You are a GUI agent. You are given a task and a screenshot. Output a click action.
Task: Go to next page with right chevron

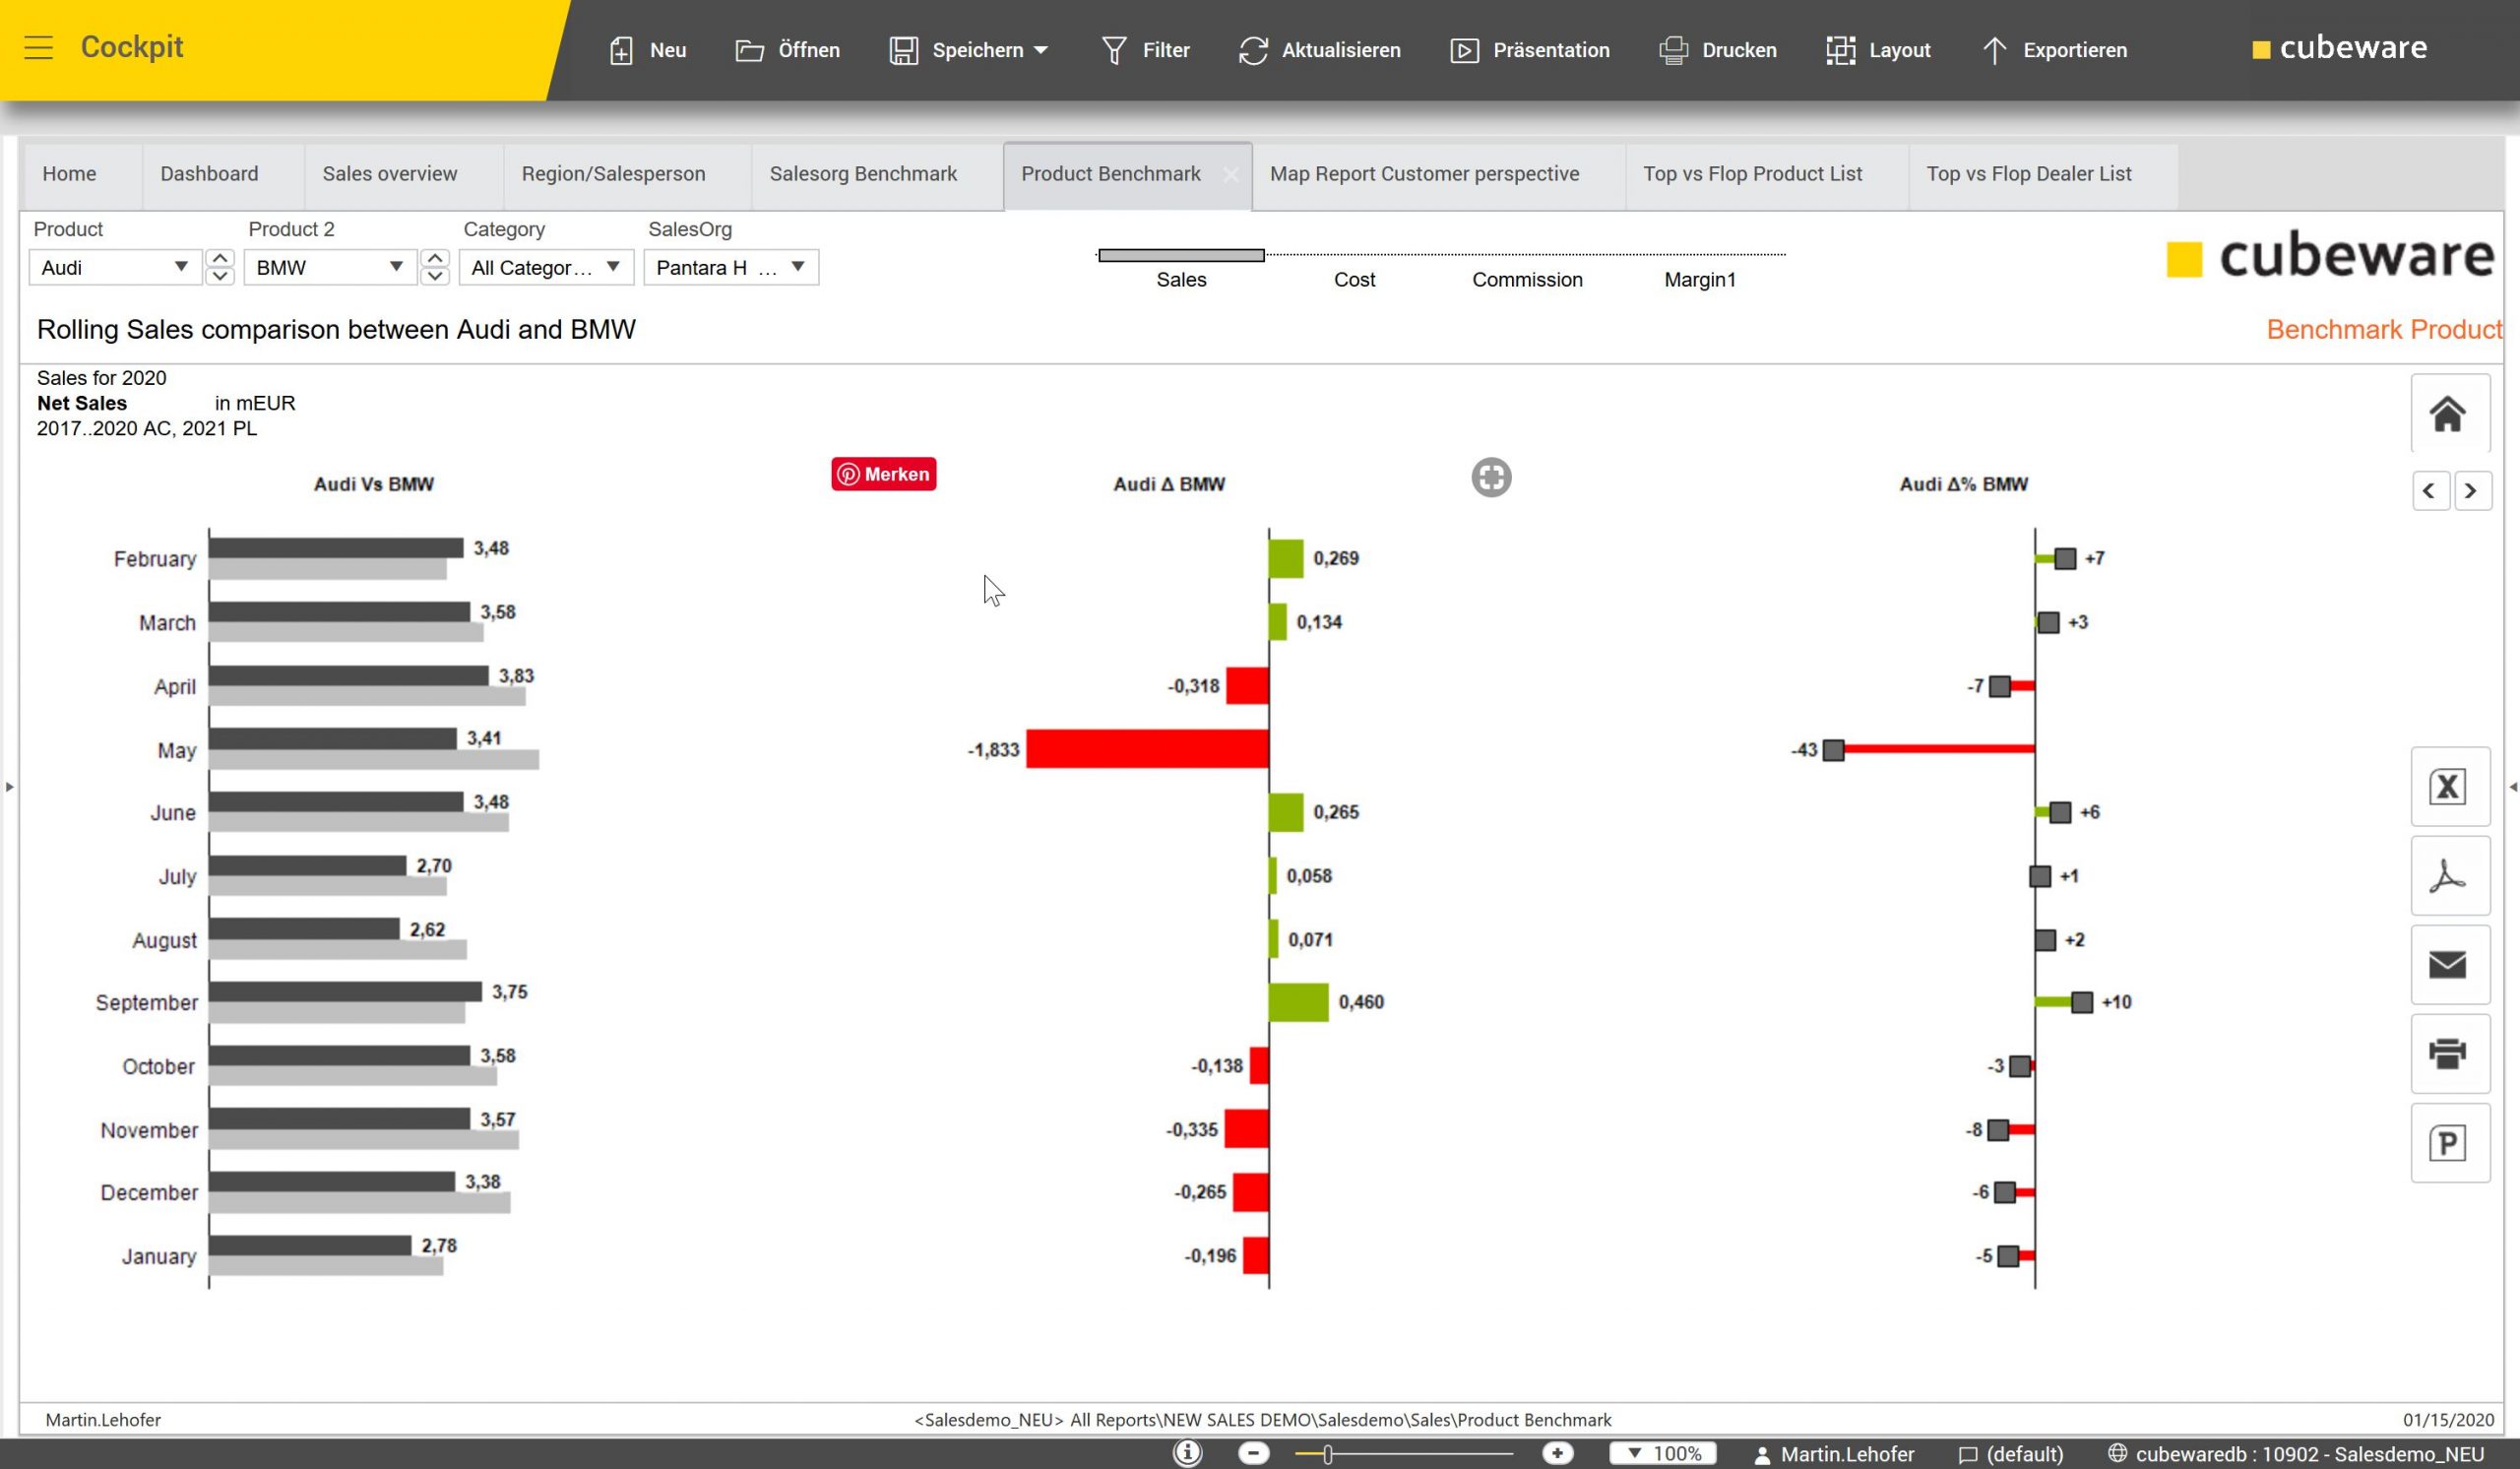(2471, 491)
